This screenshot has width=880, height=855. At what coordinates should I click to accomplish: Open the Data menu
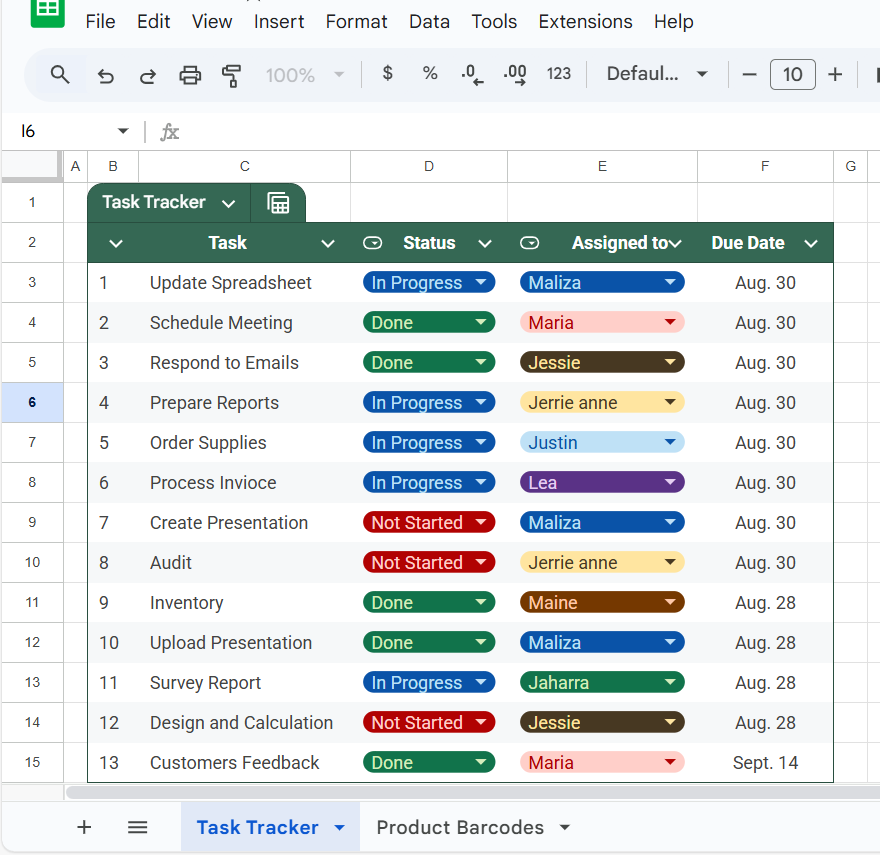tap(429, 21)
